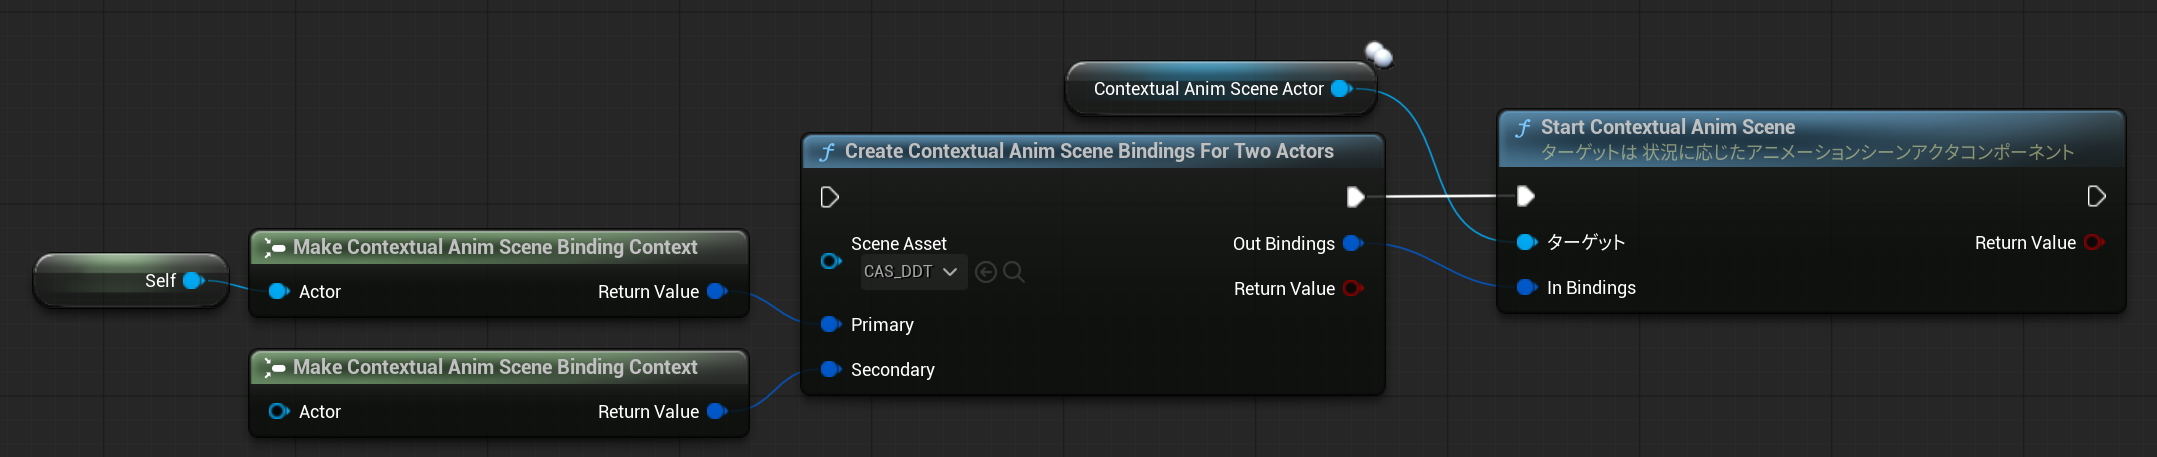Viewport: 2157px width, 457px height.
Task: Click the Secondary input pin
Action: point(830,369)
